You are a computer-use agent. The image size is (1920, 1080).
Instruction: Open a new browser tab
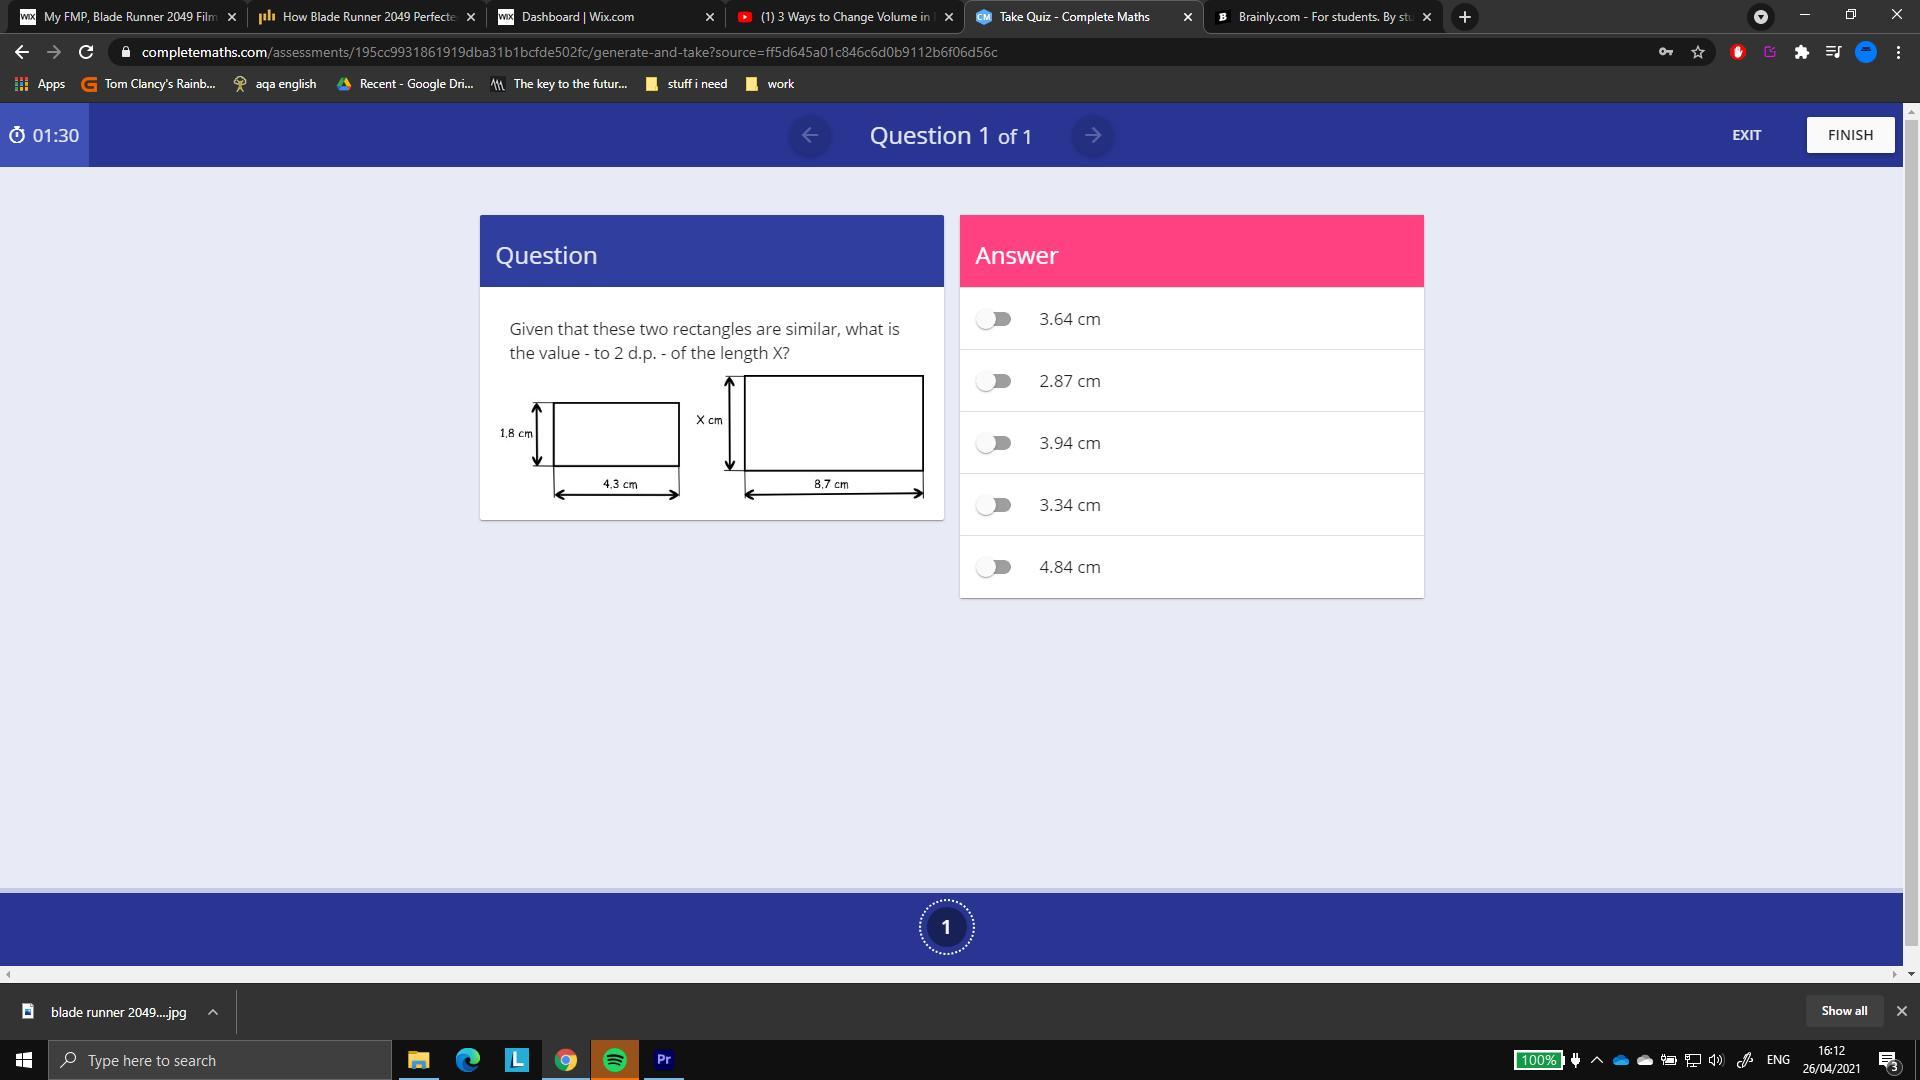1464,17
